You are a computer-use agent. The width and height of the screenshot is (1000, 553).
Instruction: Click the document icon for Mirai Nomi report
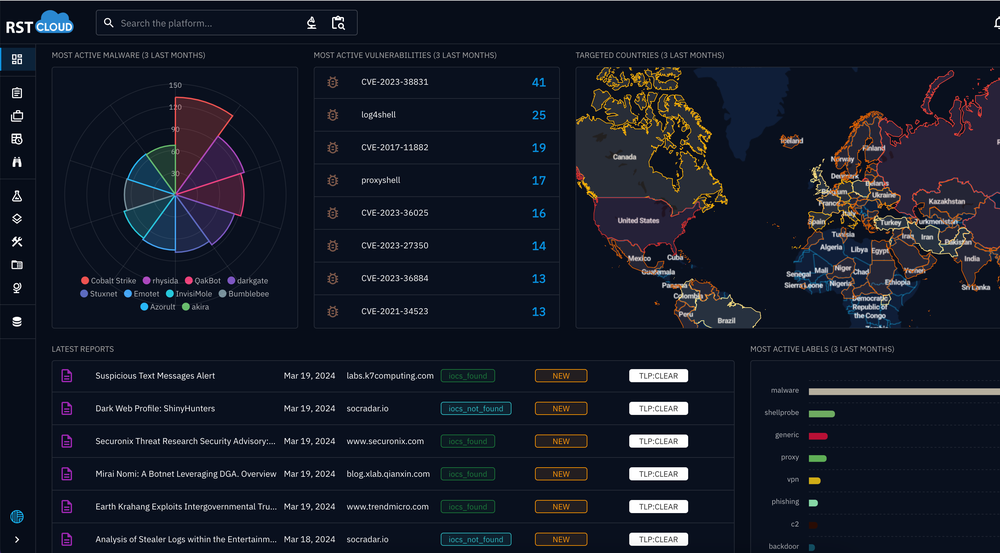click(x=67, y=474)
